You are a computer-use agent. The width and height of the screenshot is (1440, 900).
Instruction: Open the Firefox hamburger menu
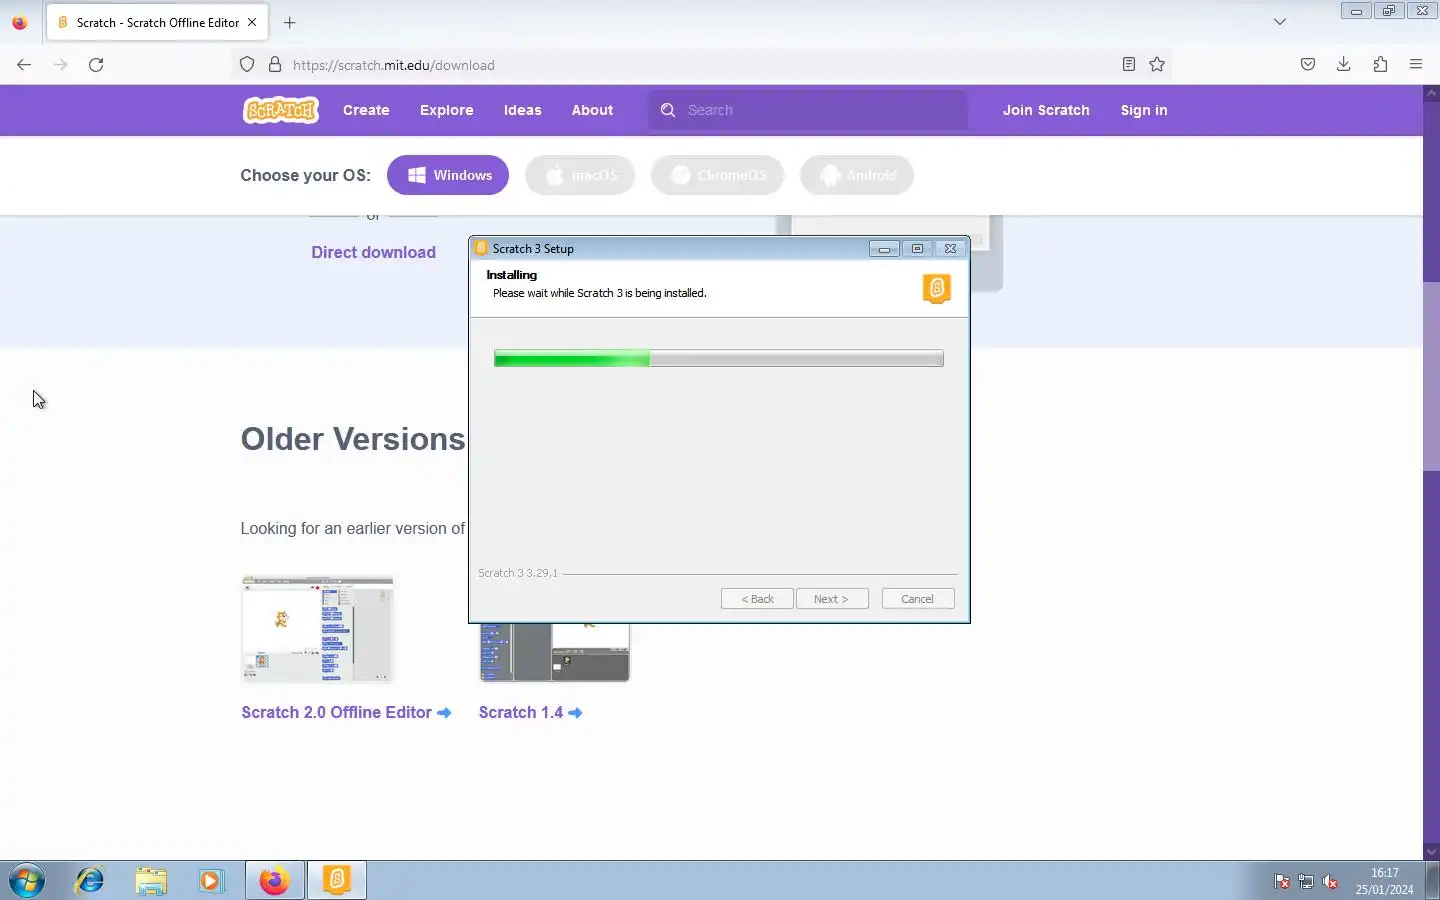click(x=1416, y=65)
